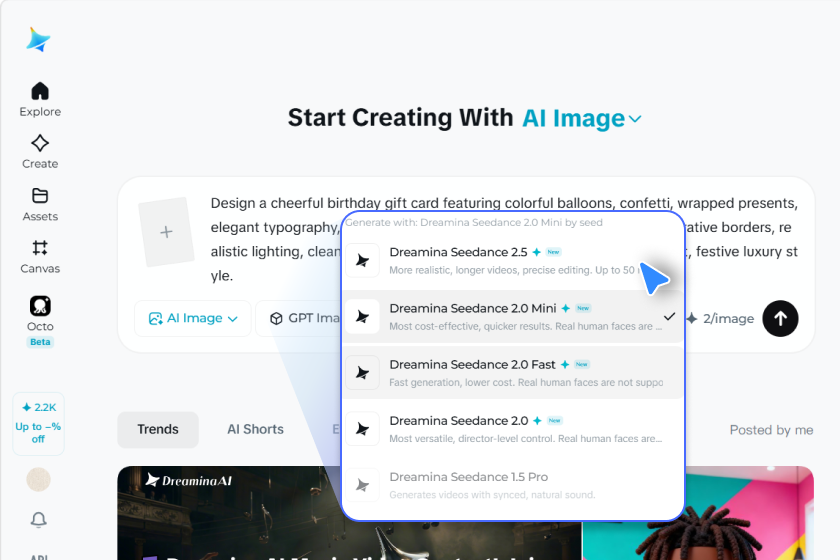Click the Posted by me link
Viewport: 840px width, 560px height.
tap(771, 430)
